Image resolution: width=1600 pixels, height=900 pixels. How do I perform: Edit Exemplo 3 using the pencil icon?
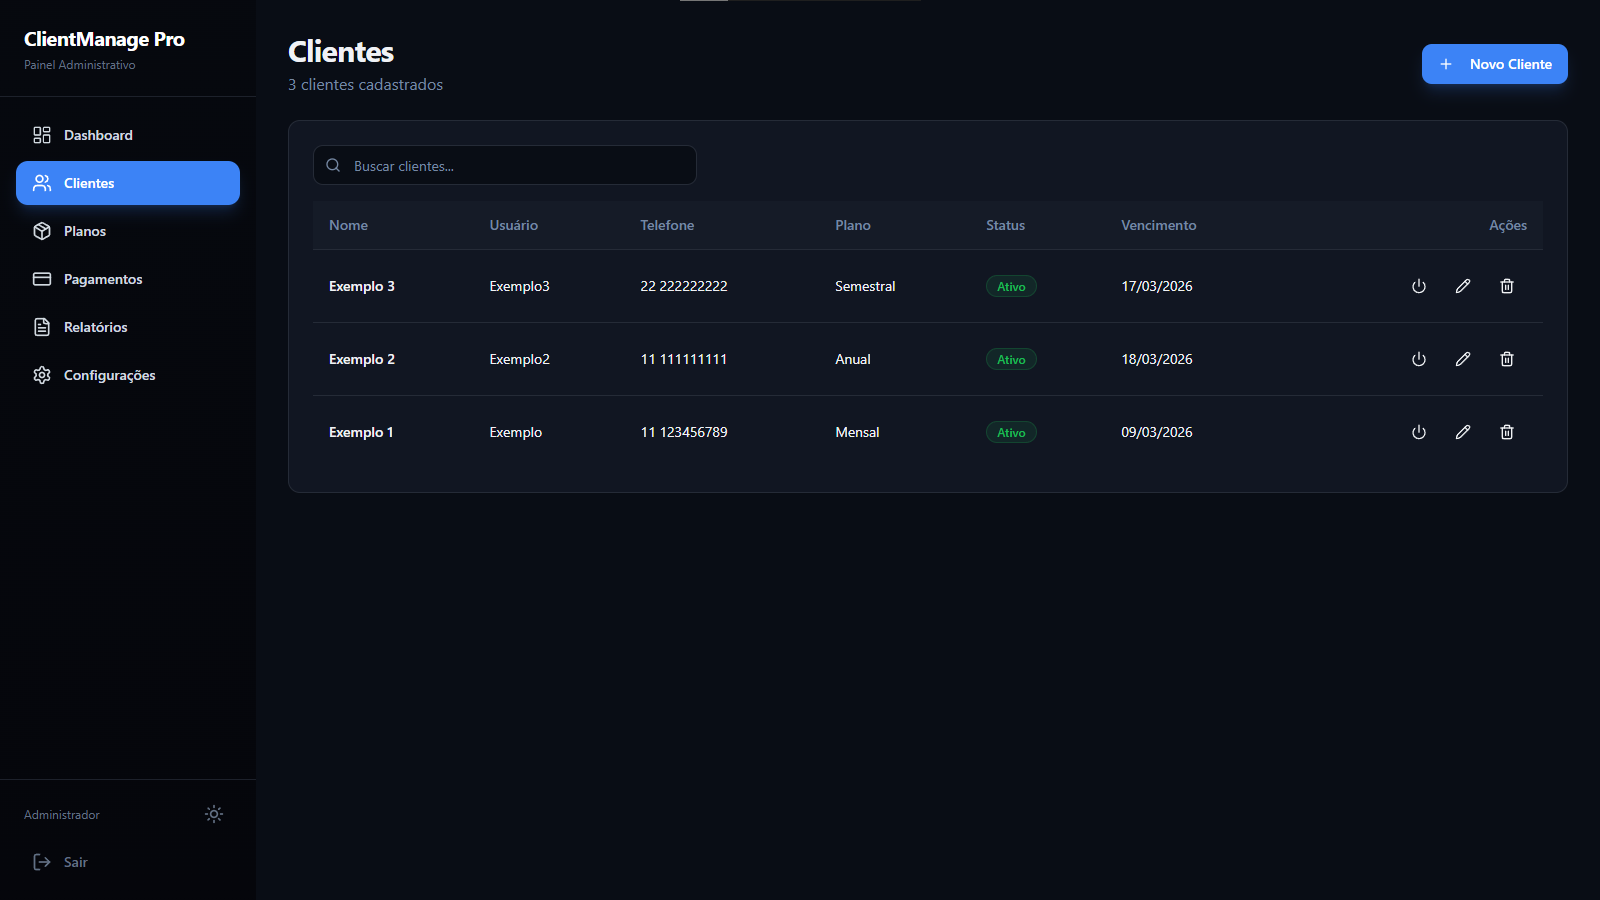[x=1462, y=286]
